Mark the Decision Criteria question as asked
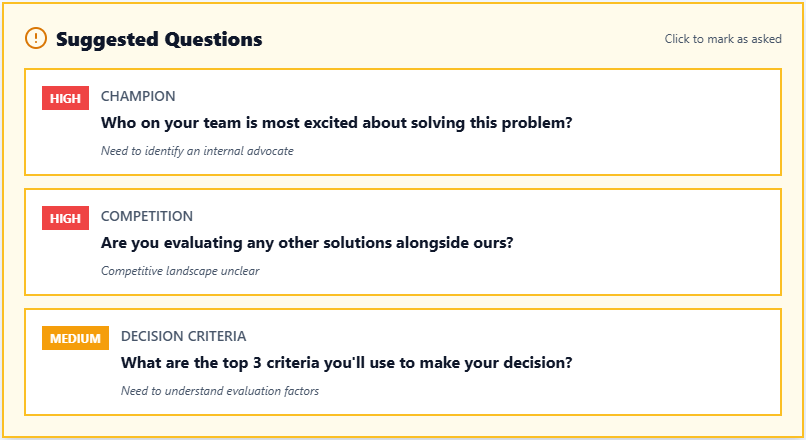Image resolution: width=806 pixels, height=440 pixels. pyautogui.click(x=402, y=362)
